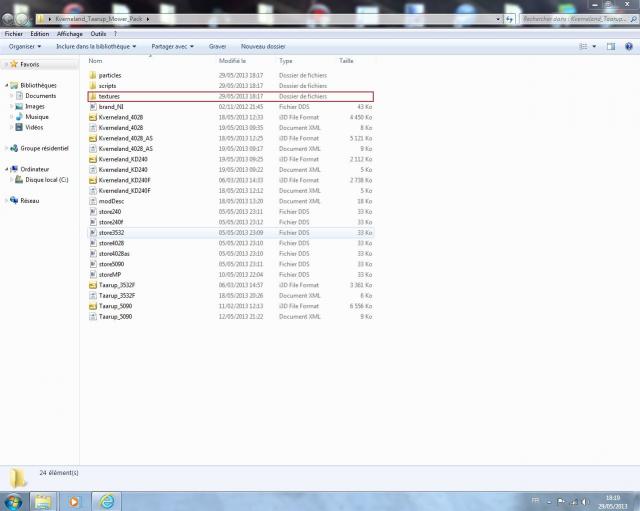
Task: Sort by the Taille column header
Action: (x=346, y=61)
